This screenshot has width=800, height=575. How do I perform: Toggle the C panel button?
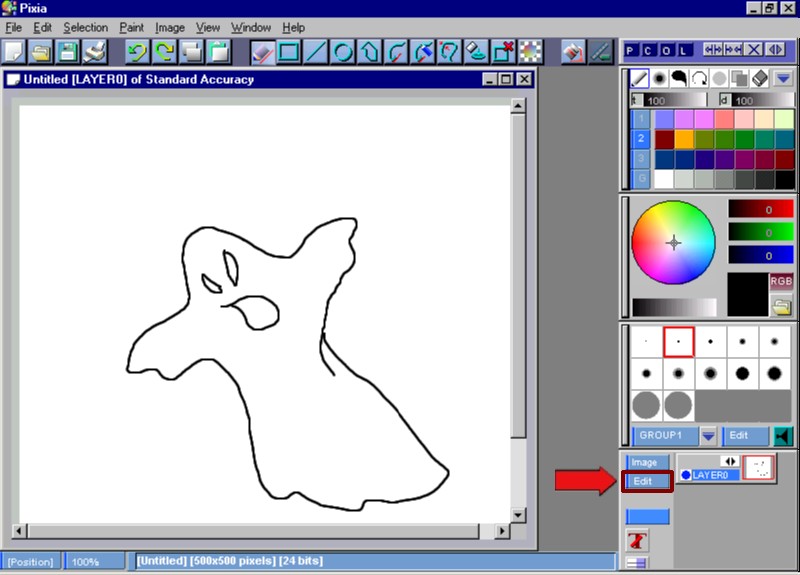tap(649, 50)
